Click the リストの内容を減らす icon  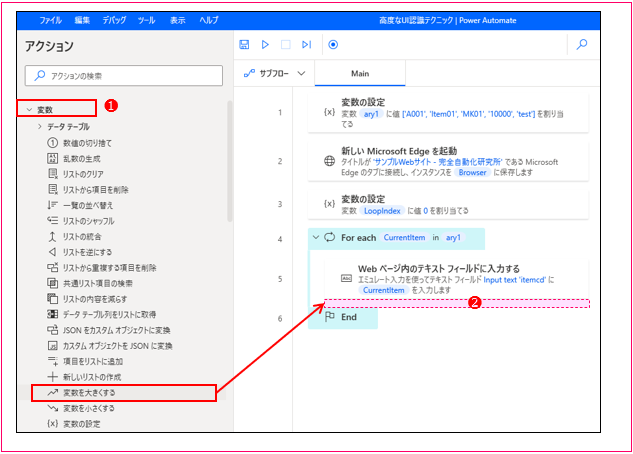coord(52,299)
